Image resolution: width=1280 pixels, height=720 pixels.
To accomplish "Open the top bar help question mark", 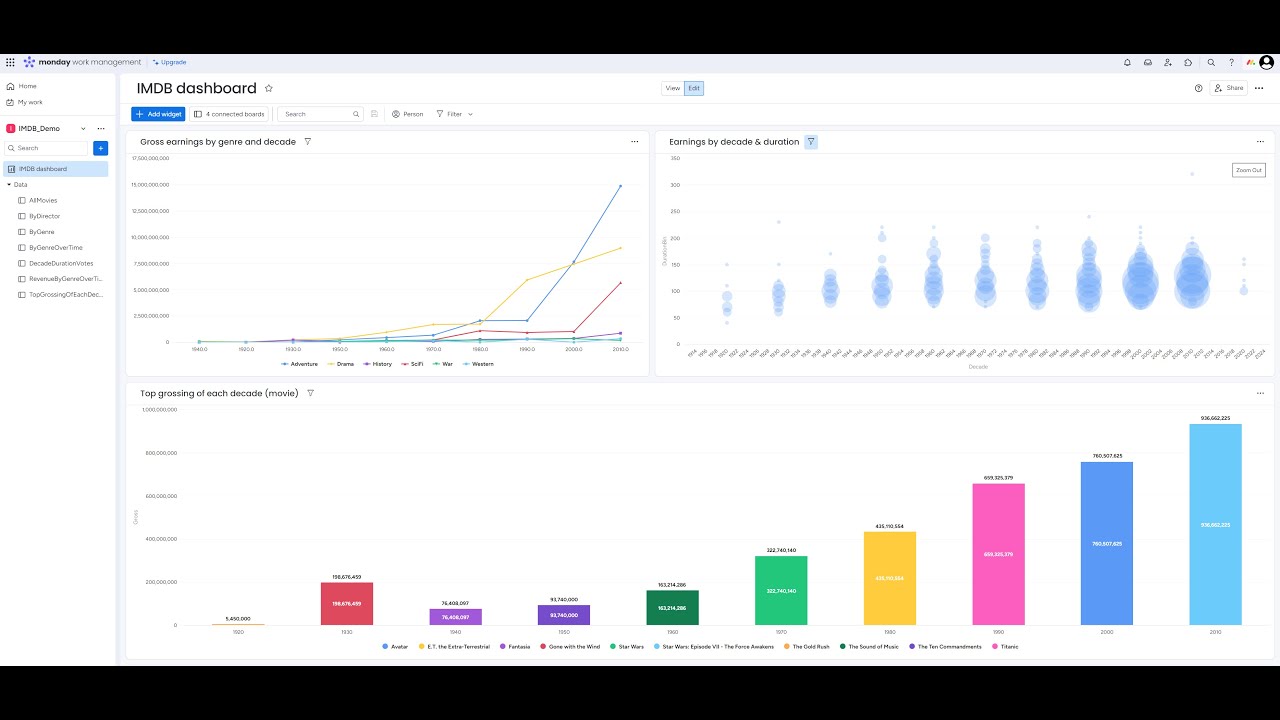I will [1231, 62].
